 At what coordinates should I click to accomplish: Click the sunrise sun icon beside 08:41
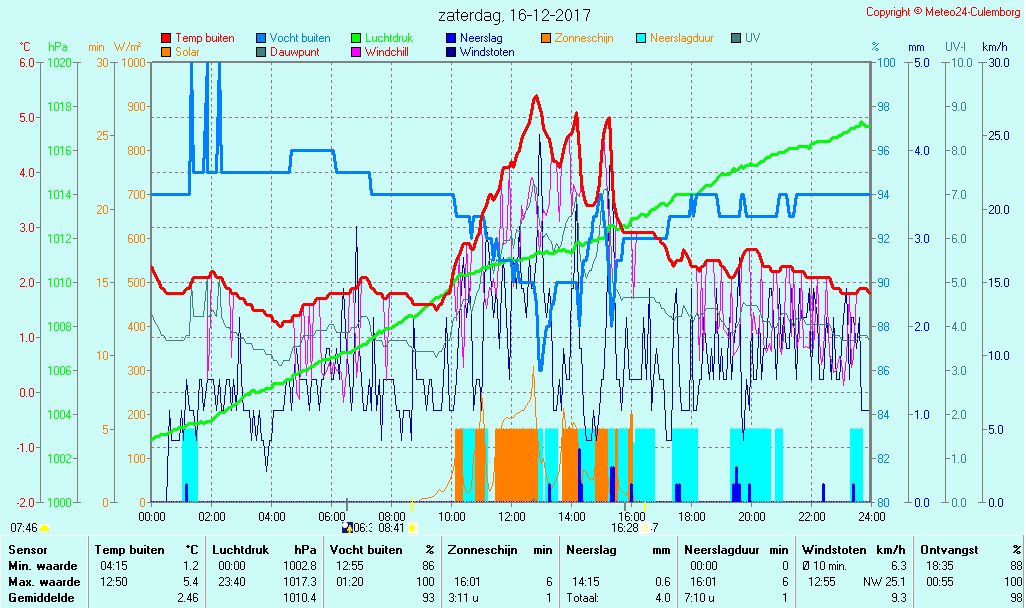412,527
